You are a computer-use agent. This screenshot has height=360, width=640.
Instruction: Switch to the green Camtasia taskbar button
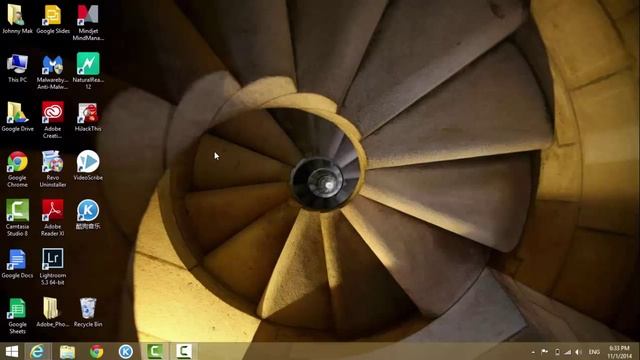(155, 351)
